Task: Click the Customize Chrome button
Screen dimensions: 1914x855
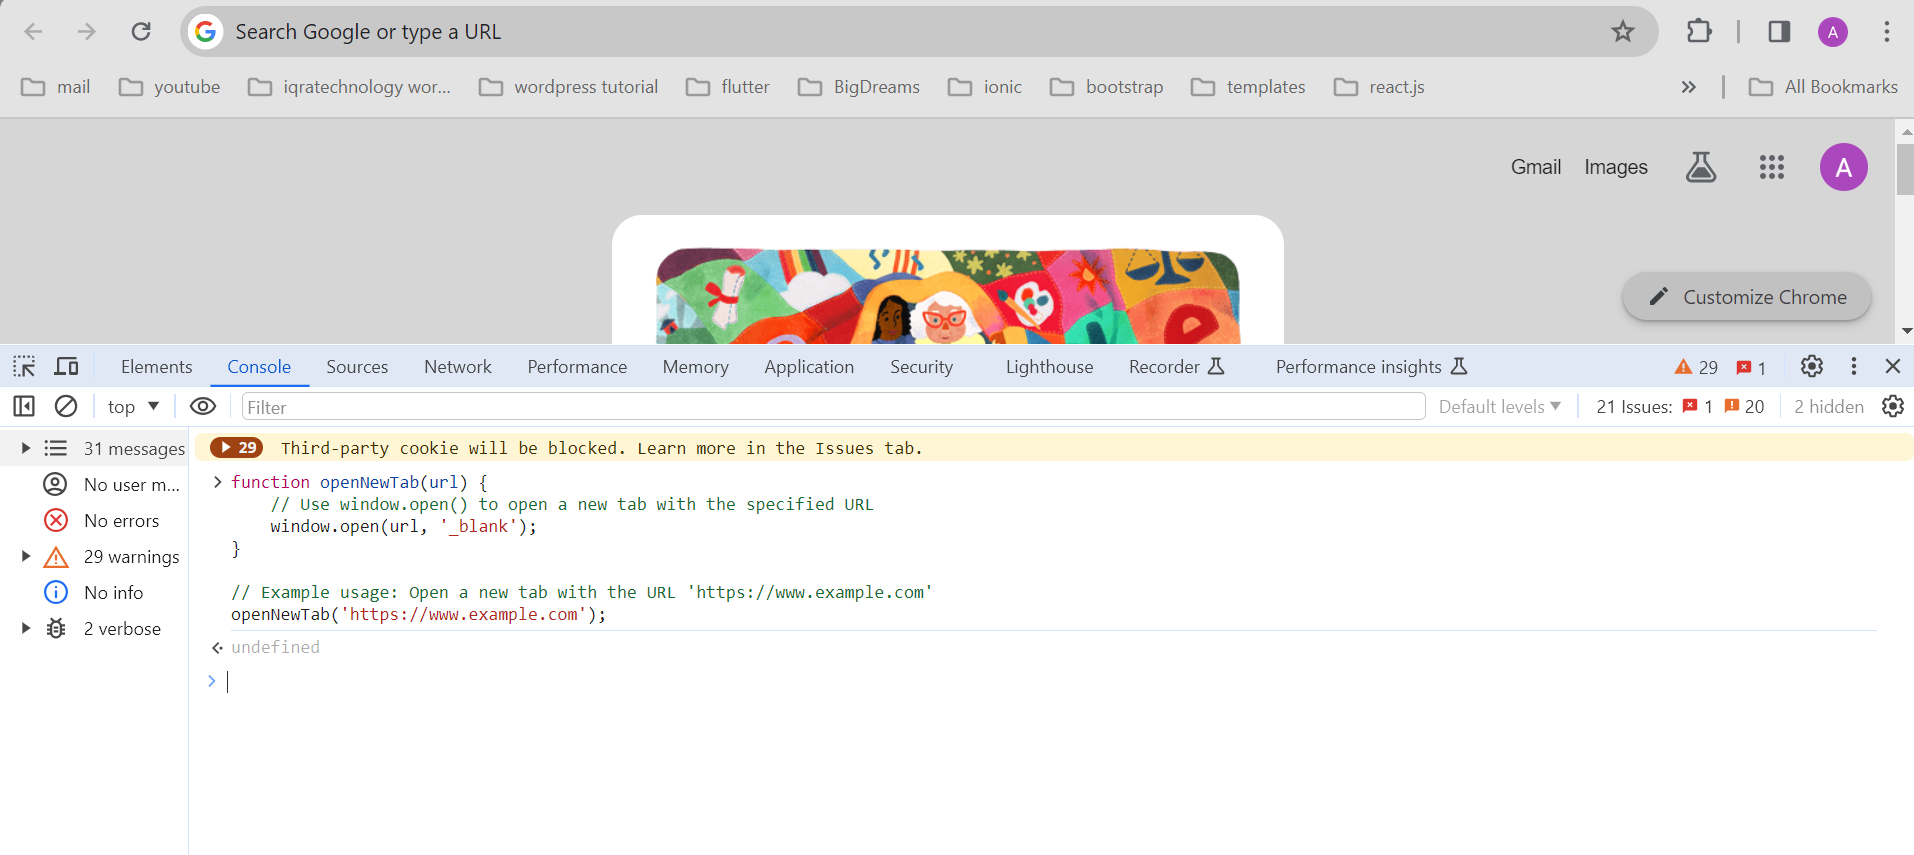Action: (1746, 297)
